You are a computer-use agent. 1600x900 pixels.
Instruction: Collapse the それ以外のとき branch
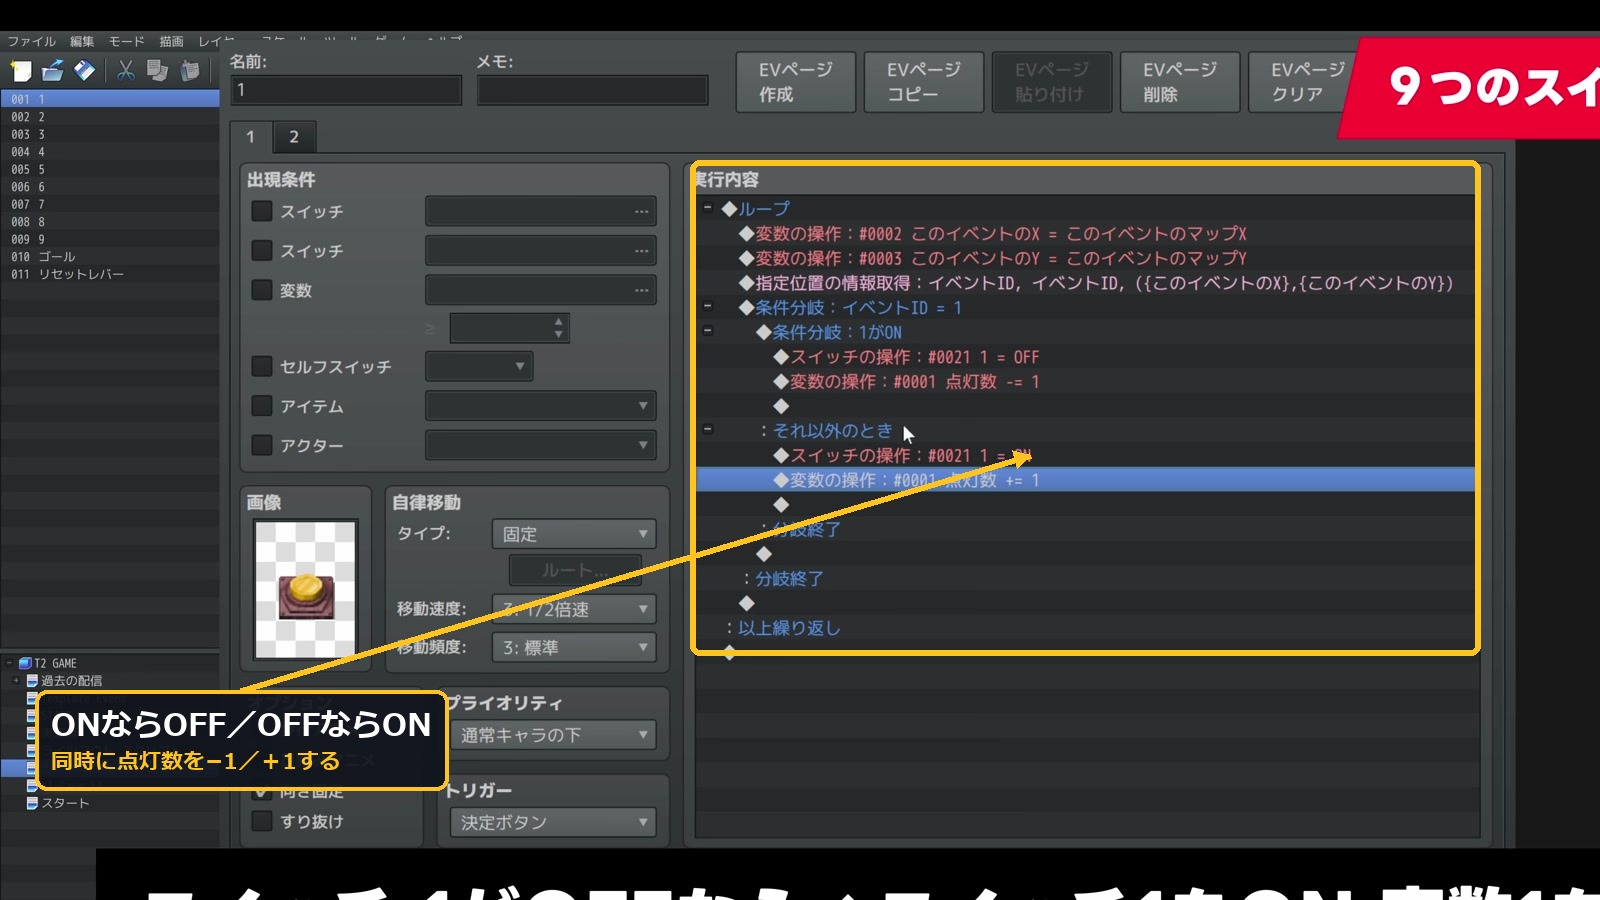[708, 429]
